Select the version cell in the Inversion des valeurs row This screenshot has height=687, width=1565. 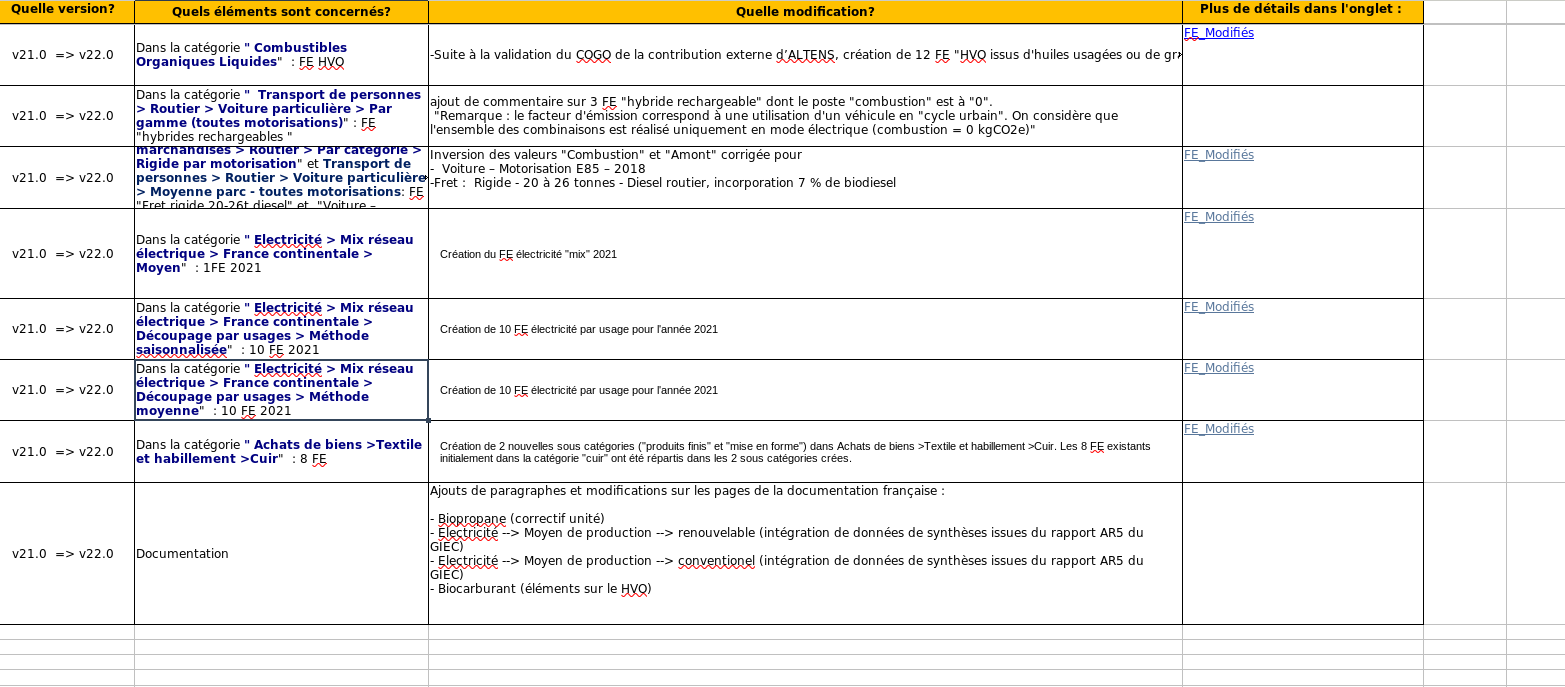coord(67,178)
